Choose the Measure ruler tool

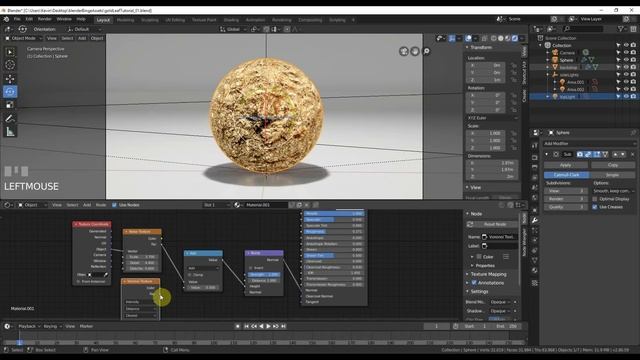click(10, 131)
